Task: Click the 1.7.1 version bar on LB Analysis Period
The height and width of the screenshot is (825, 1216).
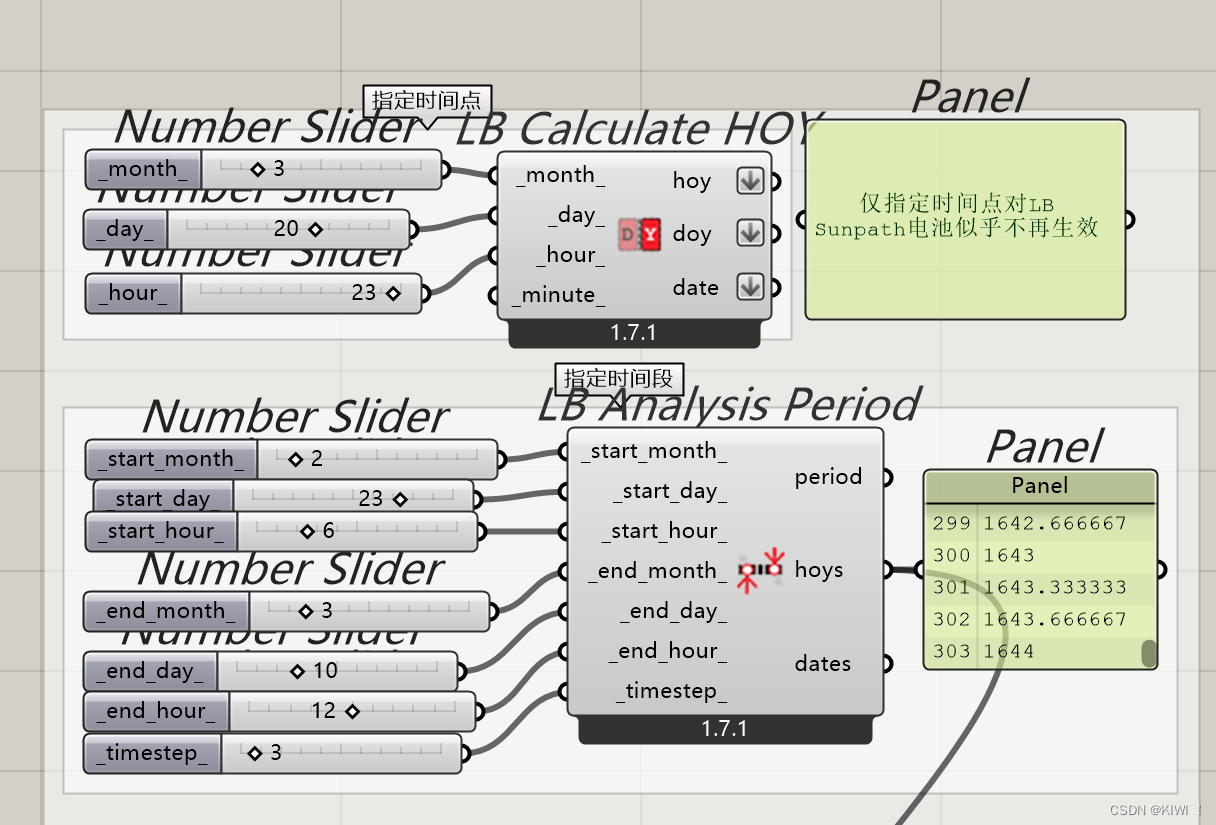Action: pos(724,729)
